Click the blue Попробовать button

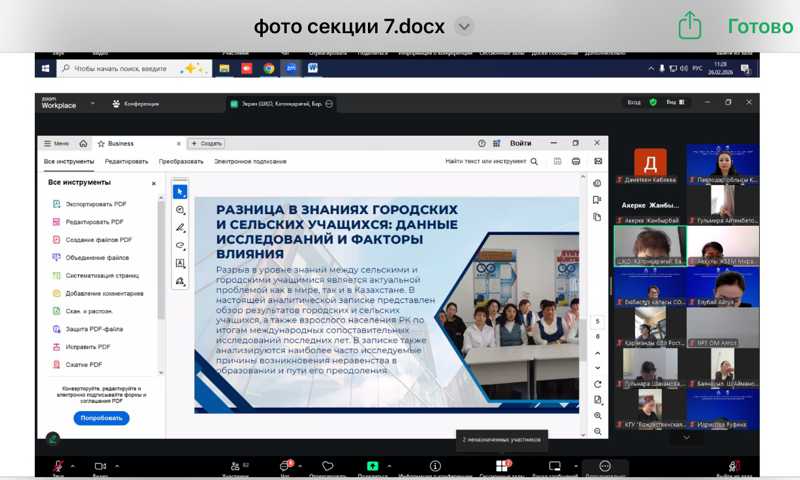coord(101,418)
